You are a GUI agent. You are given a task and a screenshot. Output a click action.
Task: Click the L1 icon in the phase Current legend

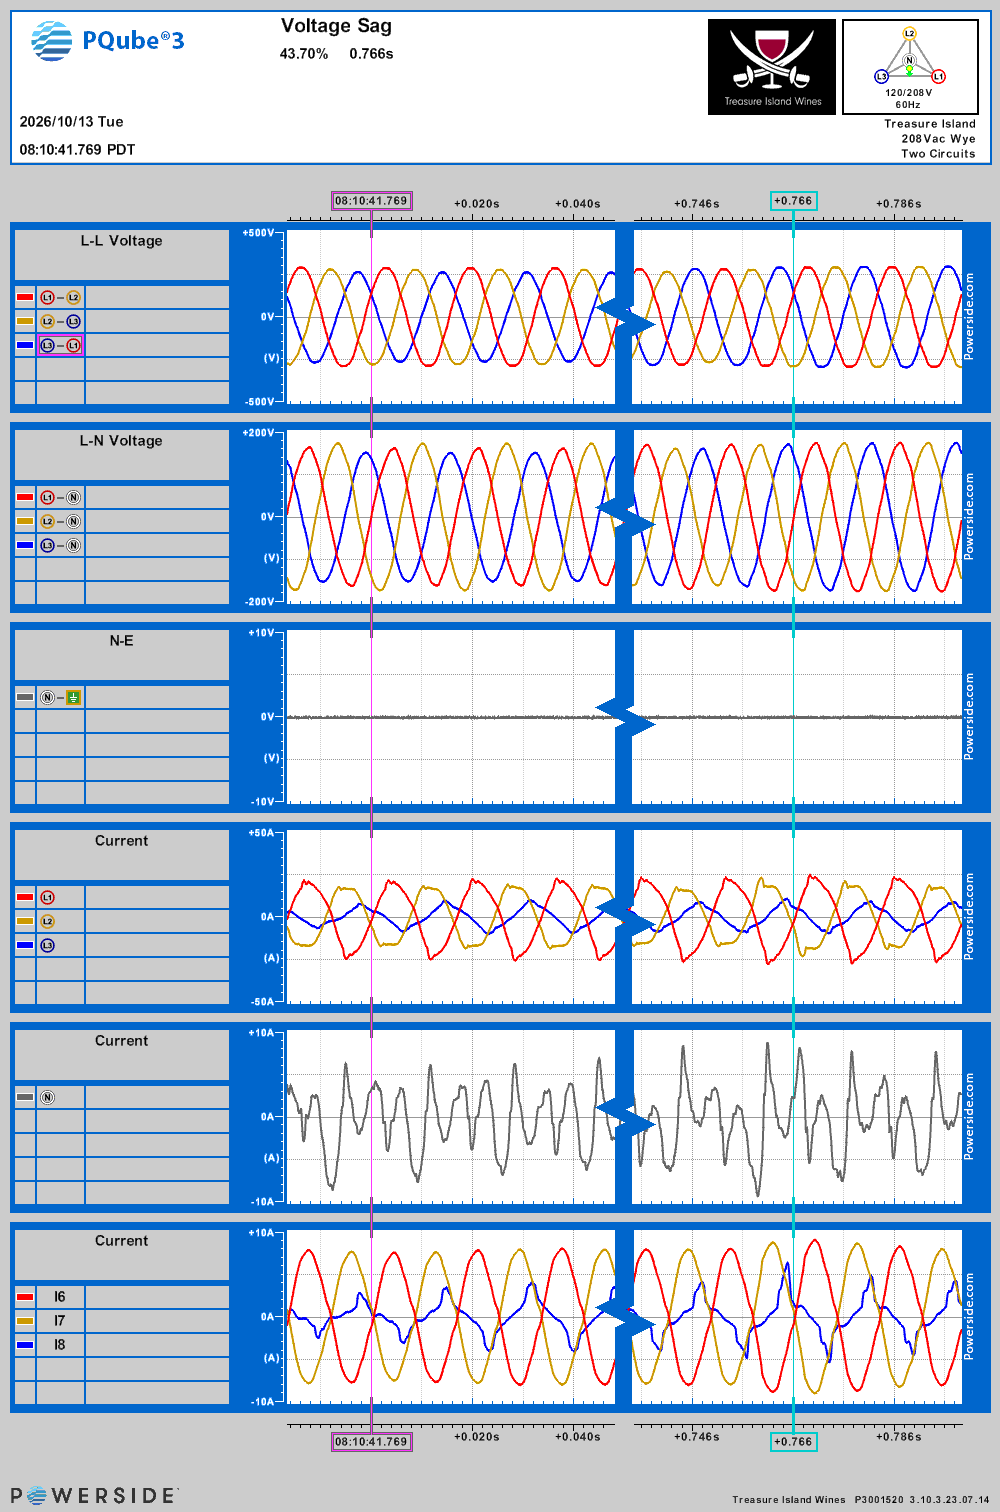coord(47,897)
